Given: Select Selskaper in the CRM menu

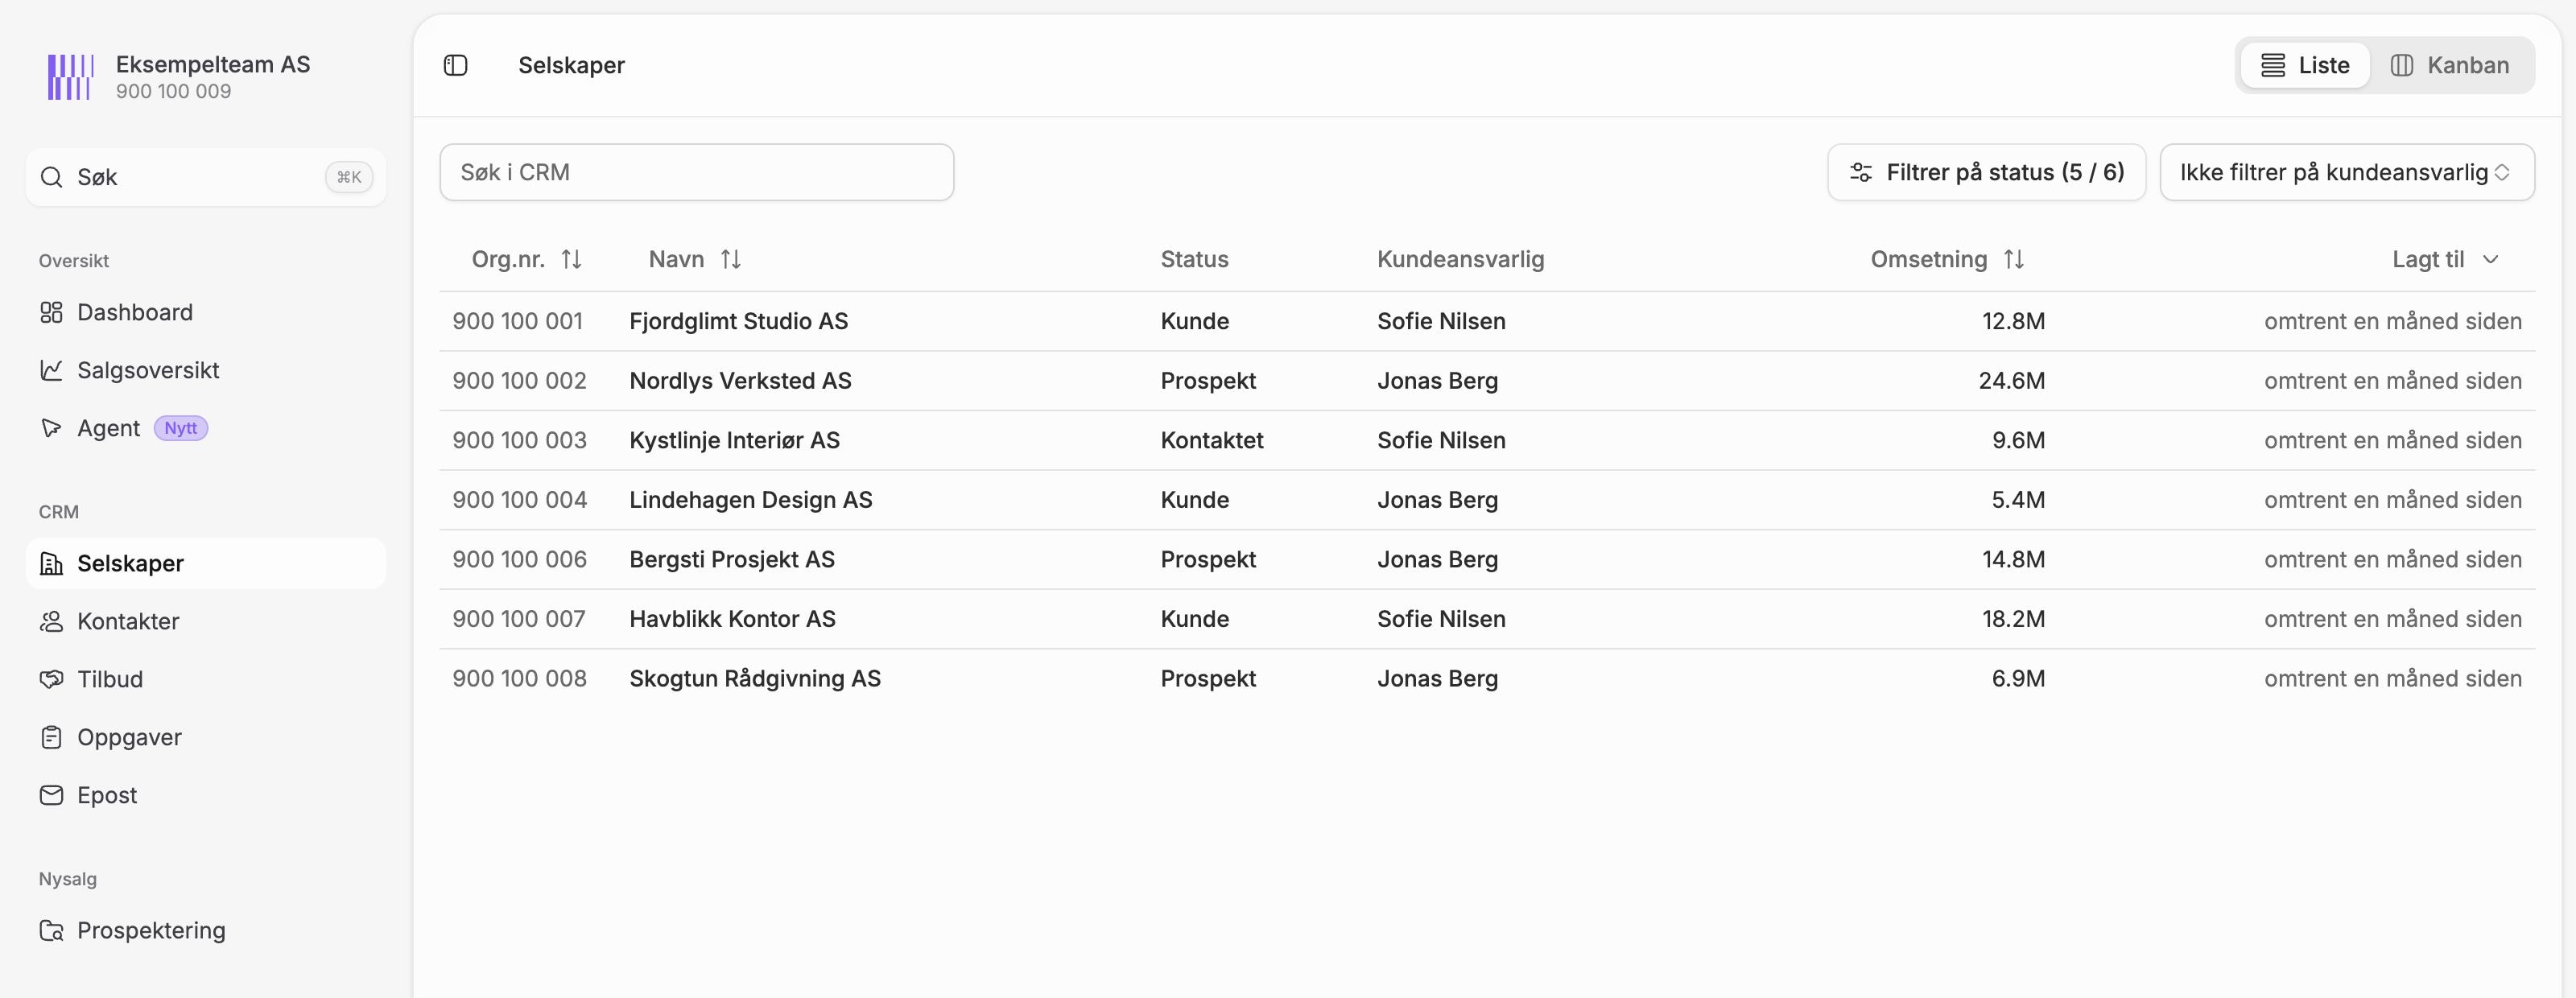Looking at the screenshot, I should [x=205, y=563].
